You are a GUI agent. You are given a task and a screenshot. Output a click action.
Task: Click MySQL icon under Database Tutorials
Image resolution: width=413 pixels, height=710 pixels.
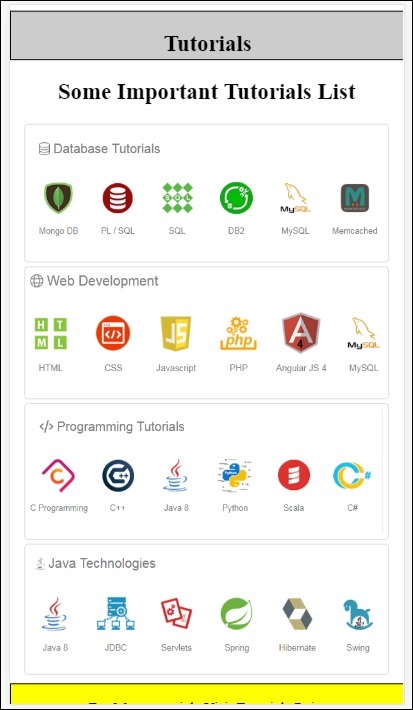point(295,198)
